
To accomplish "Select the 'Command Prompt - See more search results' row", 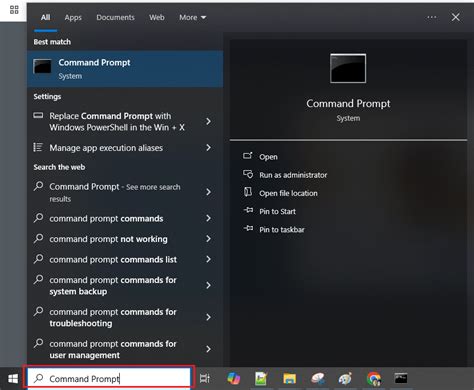I will [x=125, y=192].
